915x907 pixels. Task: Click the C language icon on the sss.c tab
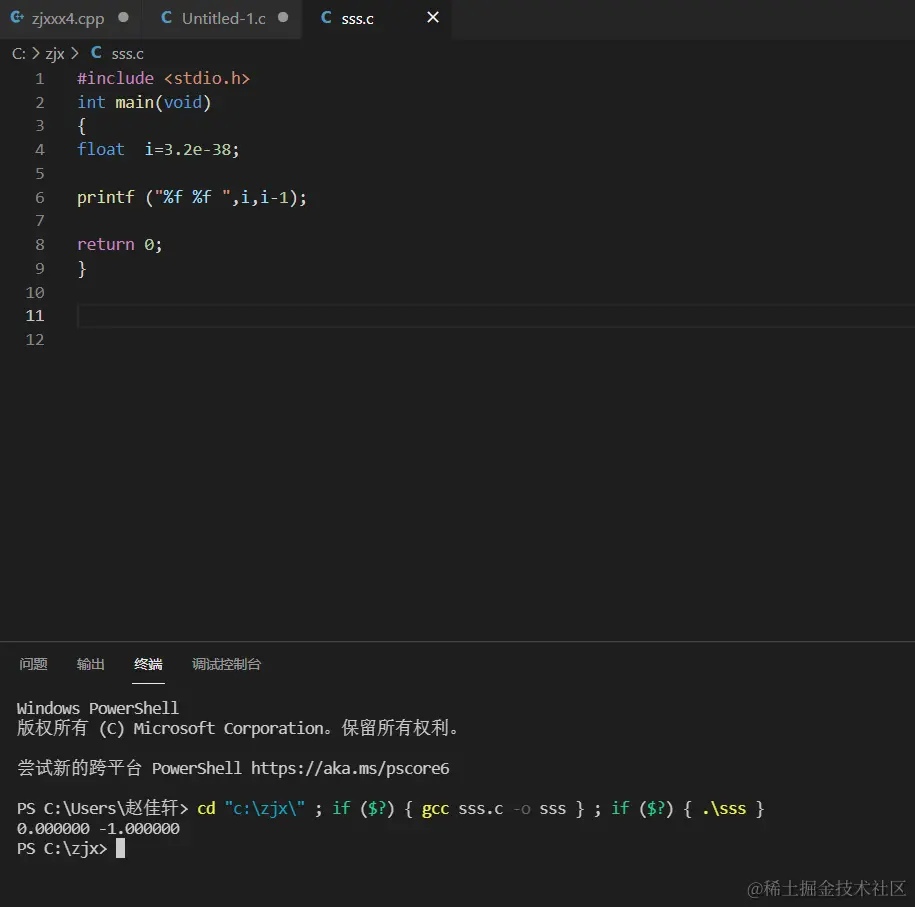pos(324,17)
